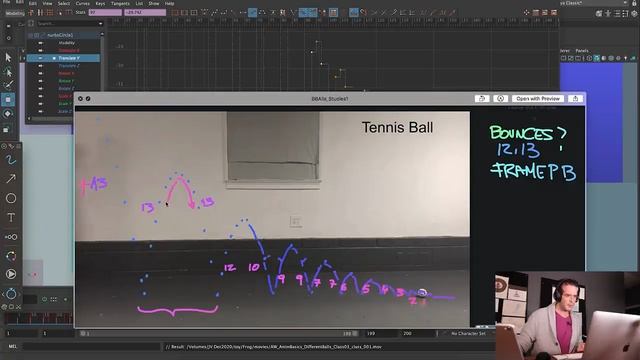Click the MEL command line input

(x=92, y=347)
